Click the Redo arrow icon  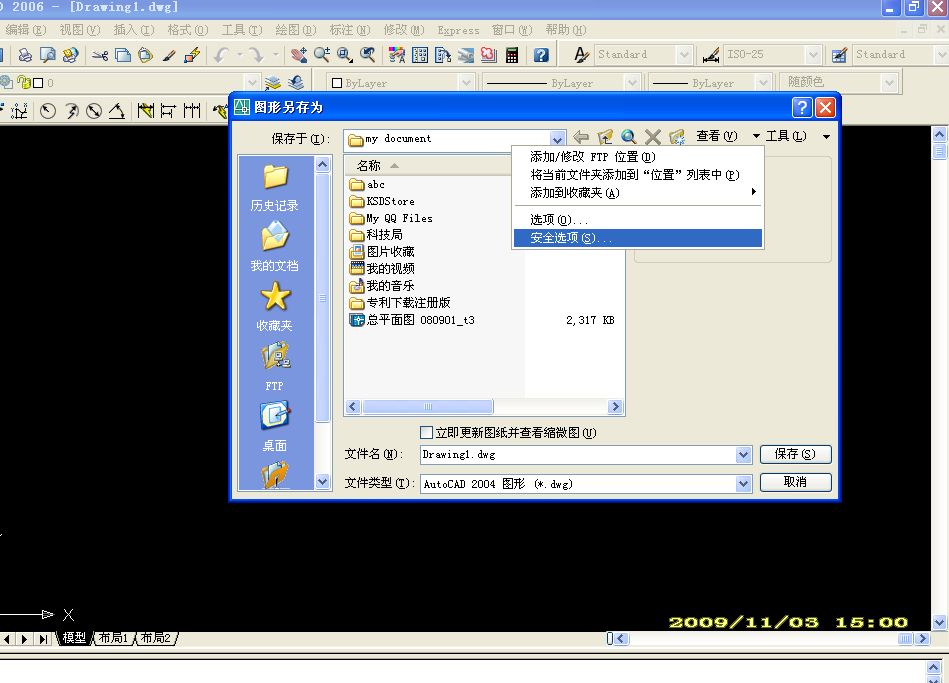pos(257,55)
